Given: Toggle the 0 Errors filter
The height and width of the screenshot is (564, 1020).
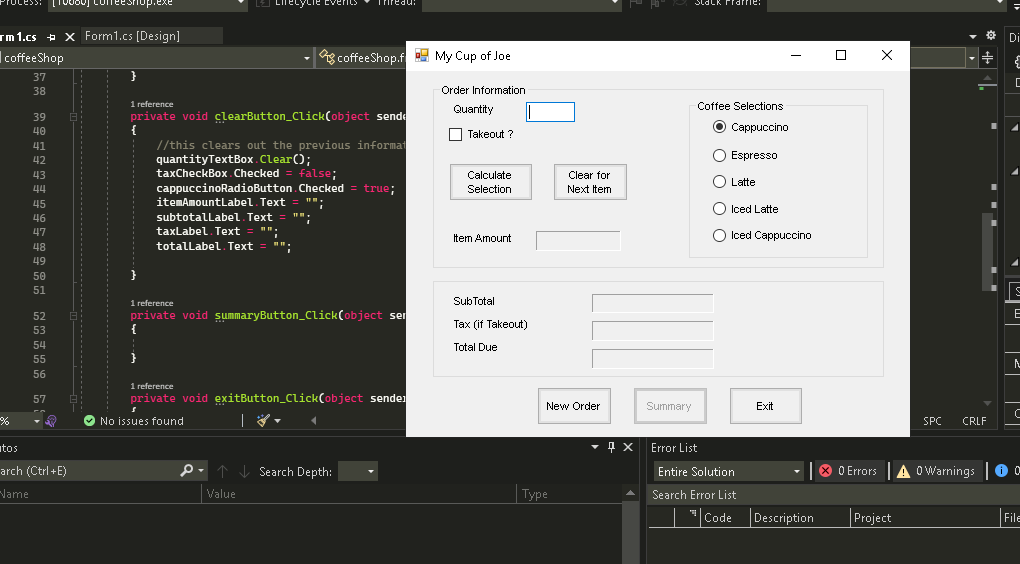Looking at the screenshot, I should coord(848,471).
